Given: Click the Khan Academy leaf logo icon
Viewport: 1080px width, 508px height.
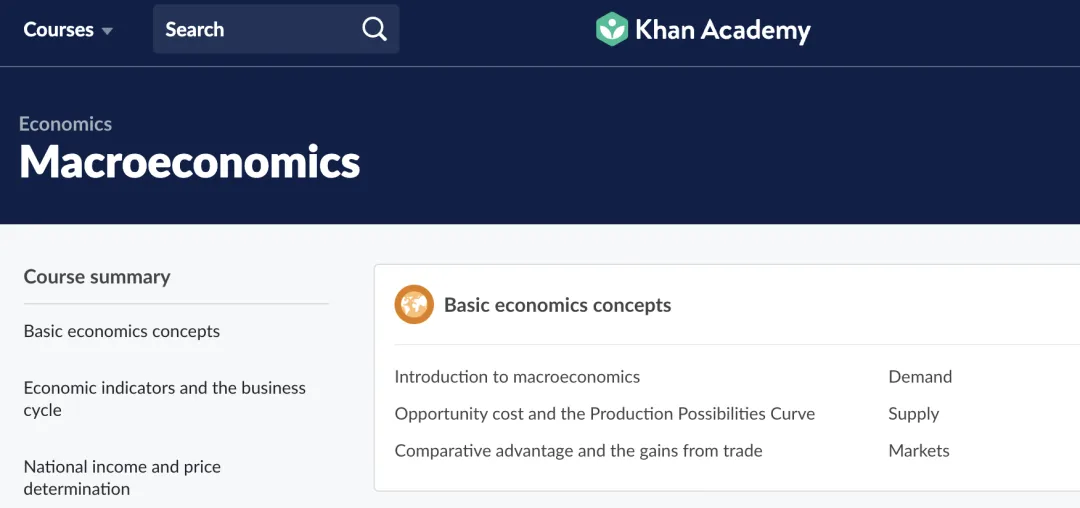Looking at the screenshot, I should coord(611,29).
